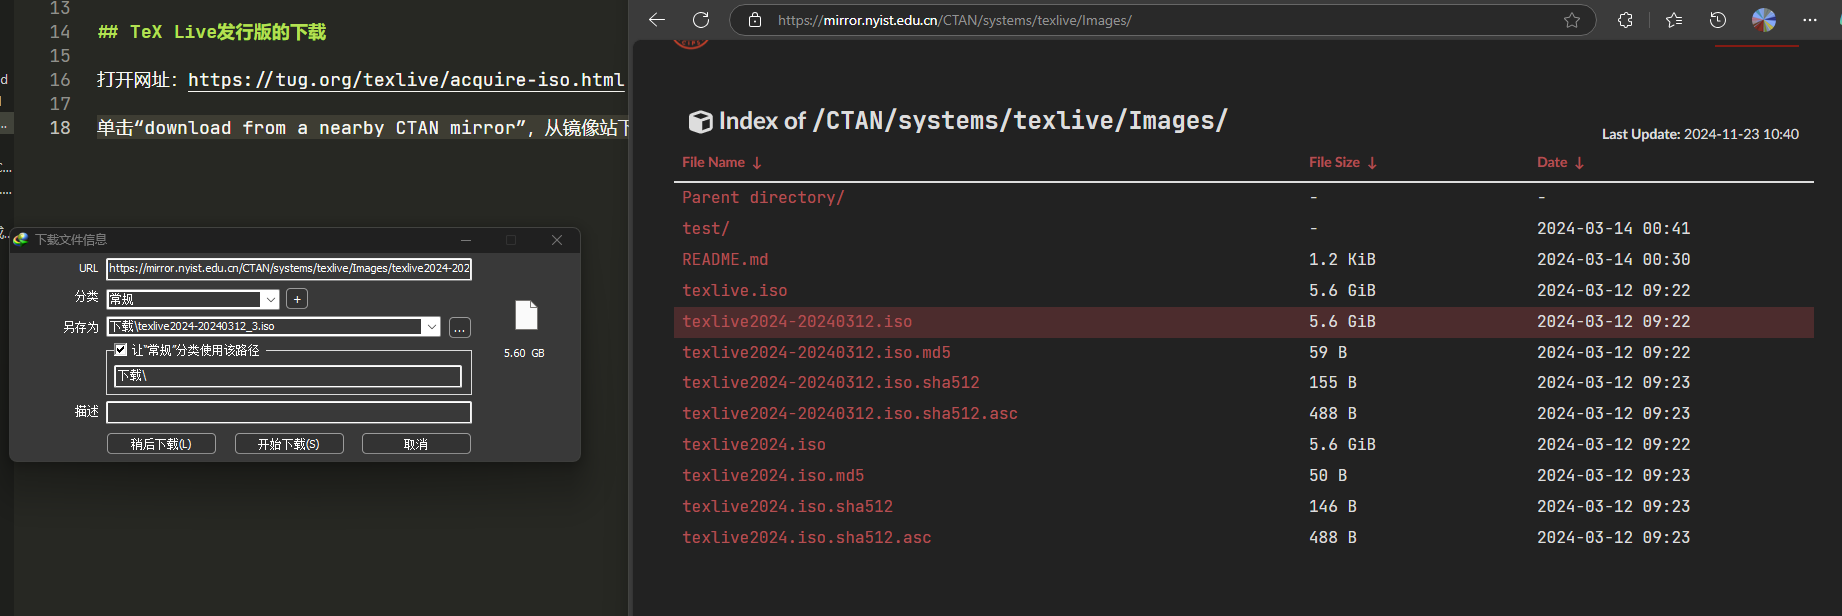The image size is (1842, 616).
Task: Uncheck the 让"常规"分类使用该路径 checkbox
Action: [x=121, y=350]
